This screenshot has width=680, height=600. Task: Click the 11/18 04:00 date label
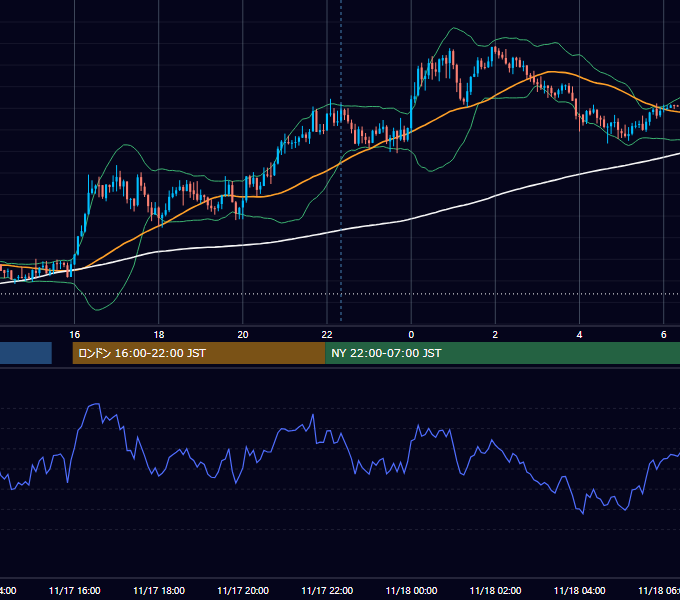[579, 590]
